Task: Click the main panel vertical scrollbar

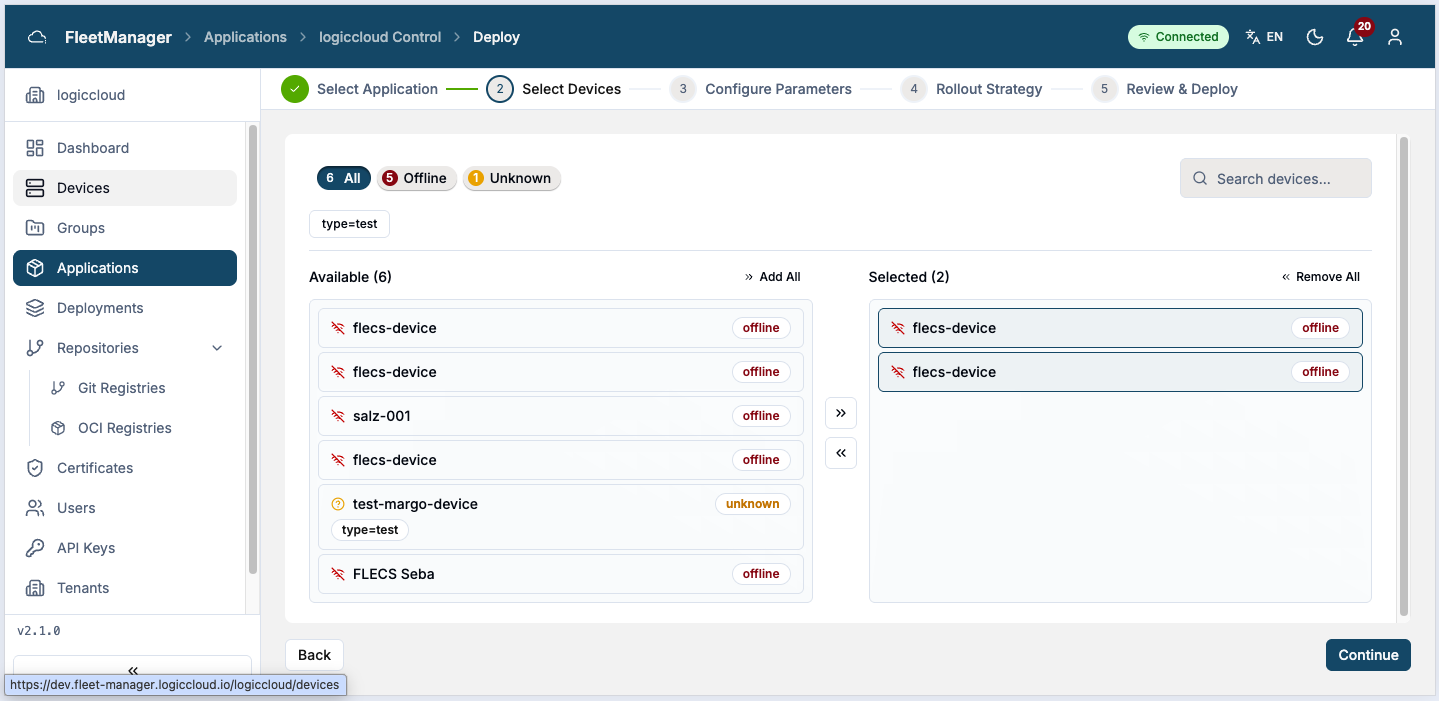Action: point(1404,376)
